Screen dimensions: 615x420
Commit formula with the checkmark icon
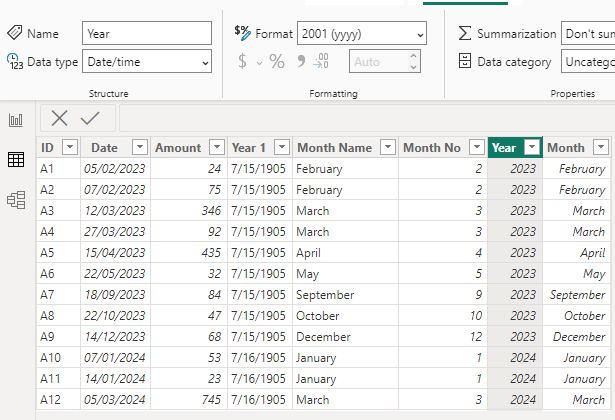pos(90,118)
